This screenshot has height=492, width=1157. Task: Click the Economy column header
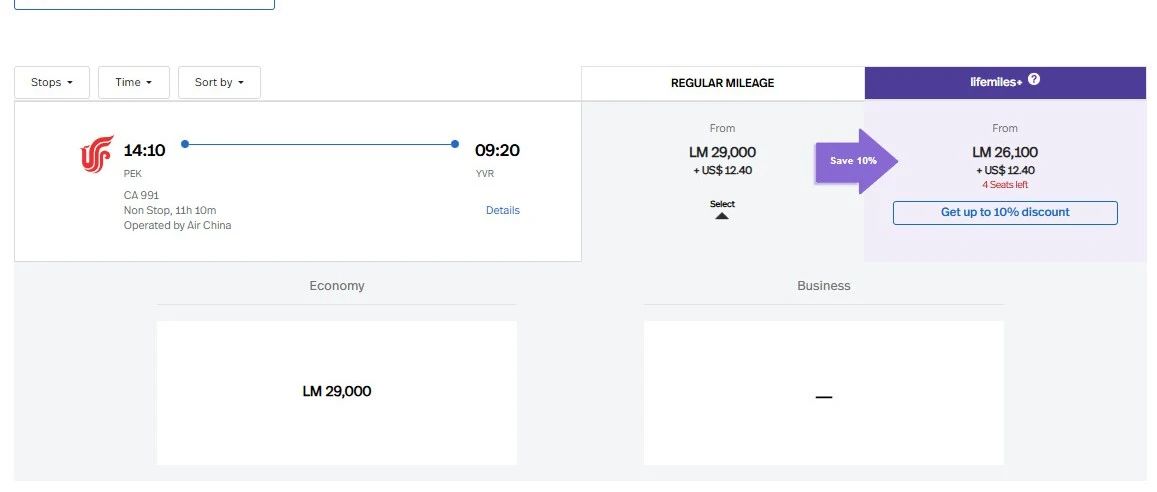(x=337, y=286)
